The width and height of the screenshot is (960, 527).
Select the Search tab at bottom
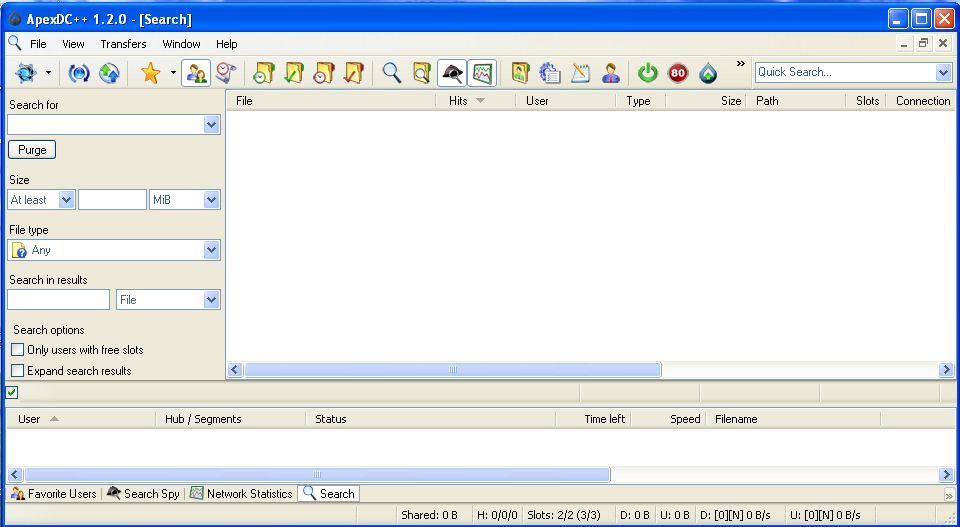click(329, 493)
